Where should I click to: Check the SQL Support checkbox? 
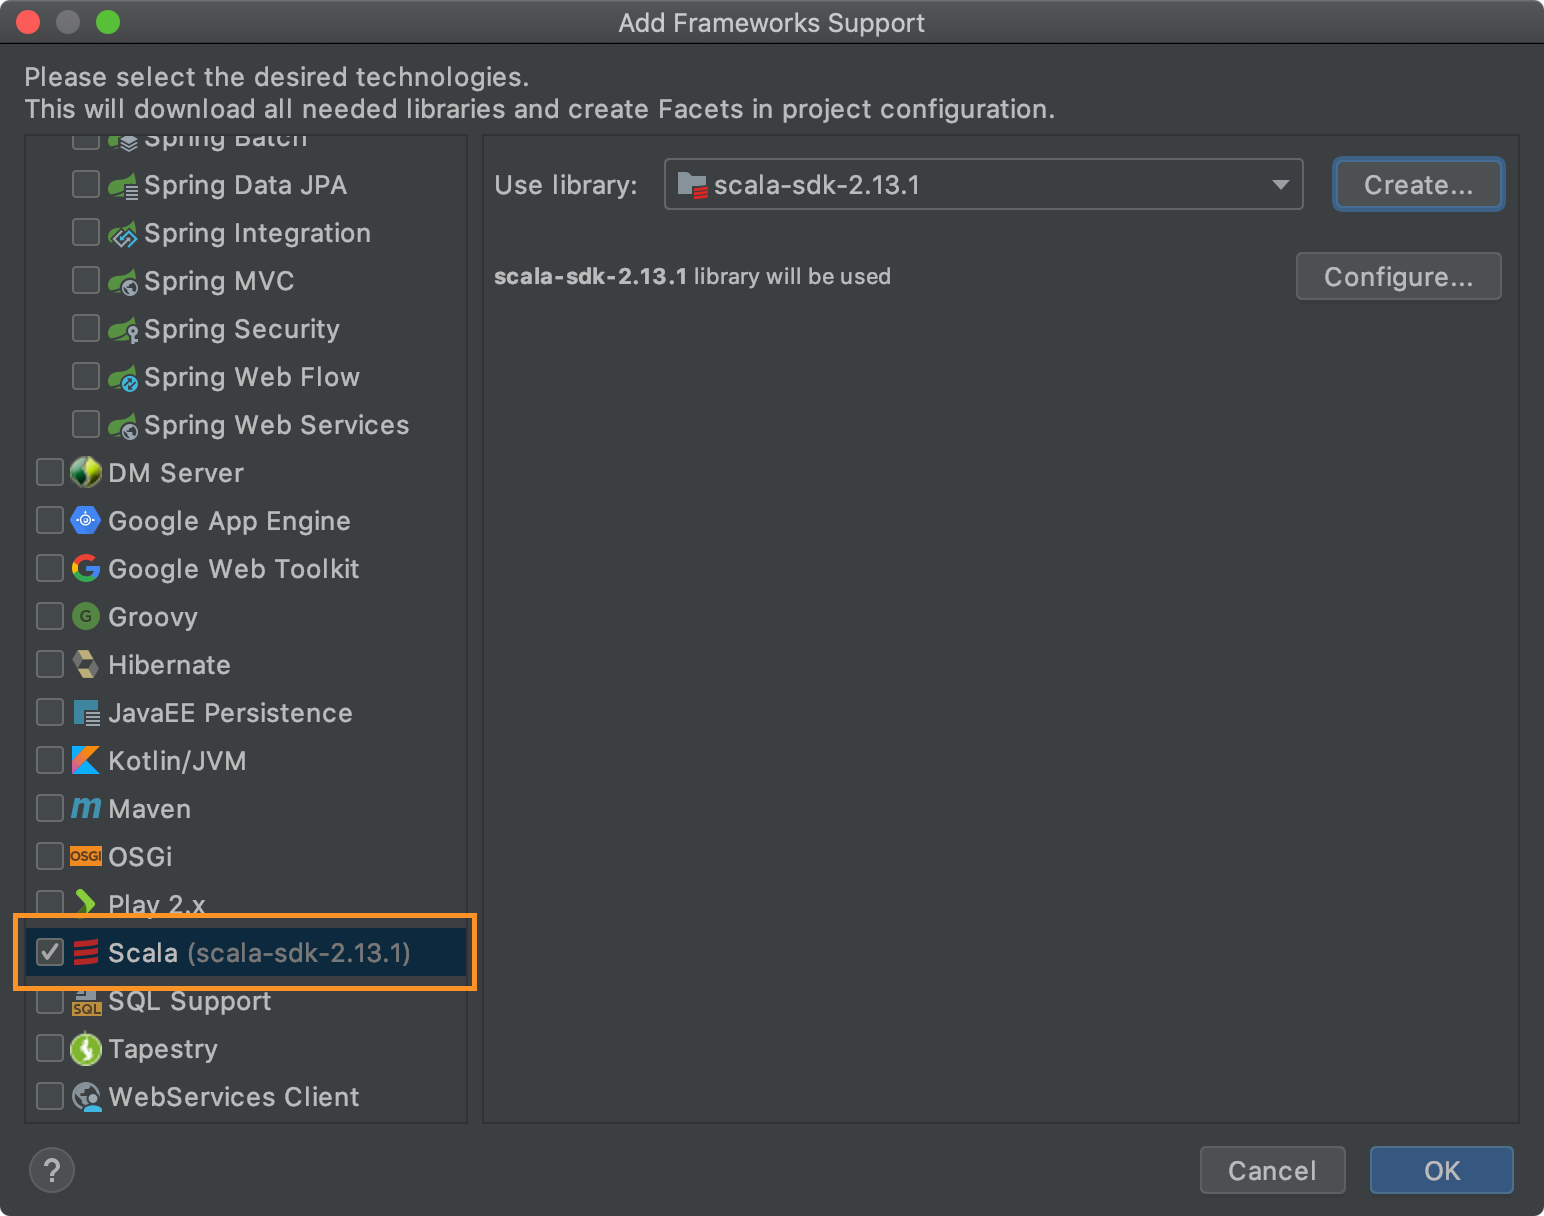tap(50, 1000)
